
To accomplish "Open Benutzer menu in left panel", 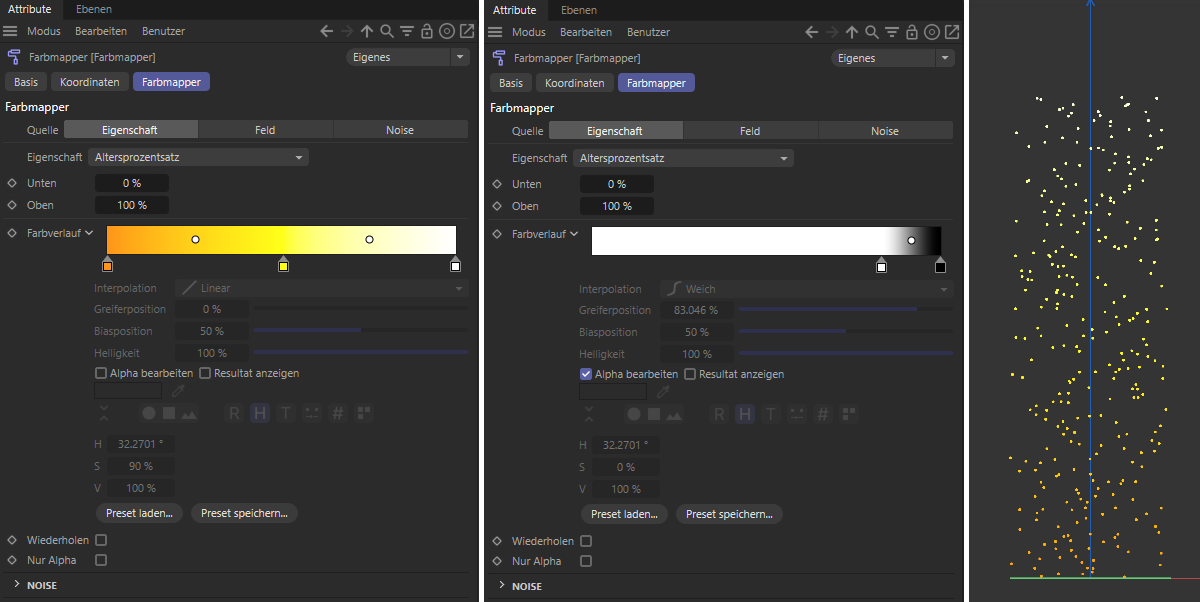I will (163, 32).
